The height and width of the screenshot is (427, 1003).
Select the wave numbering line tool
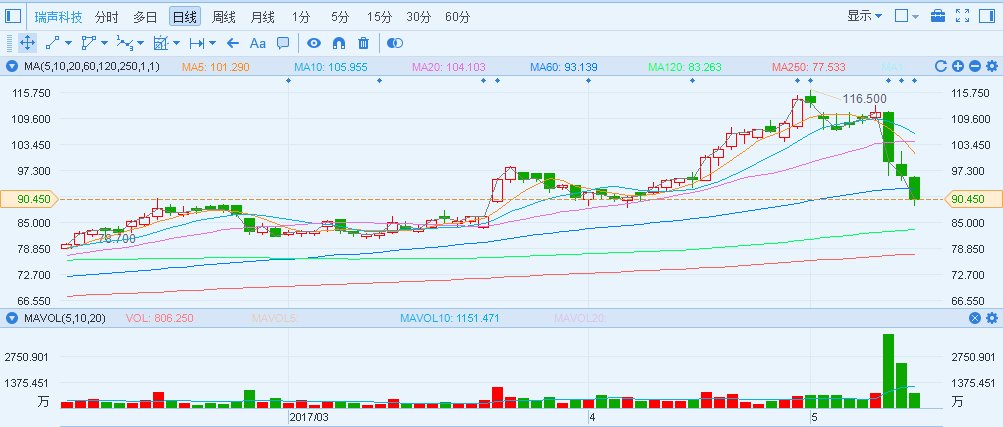coord(124,43)
